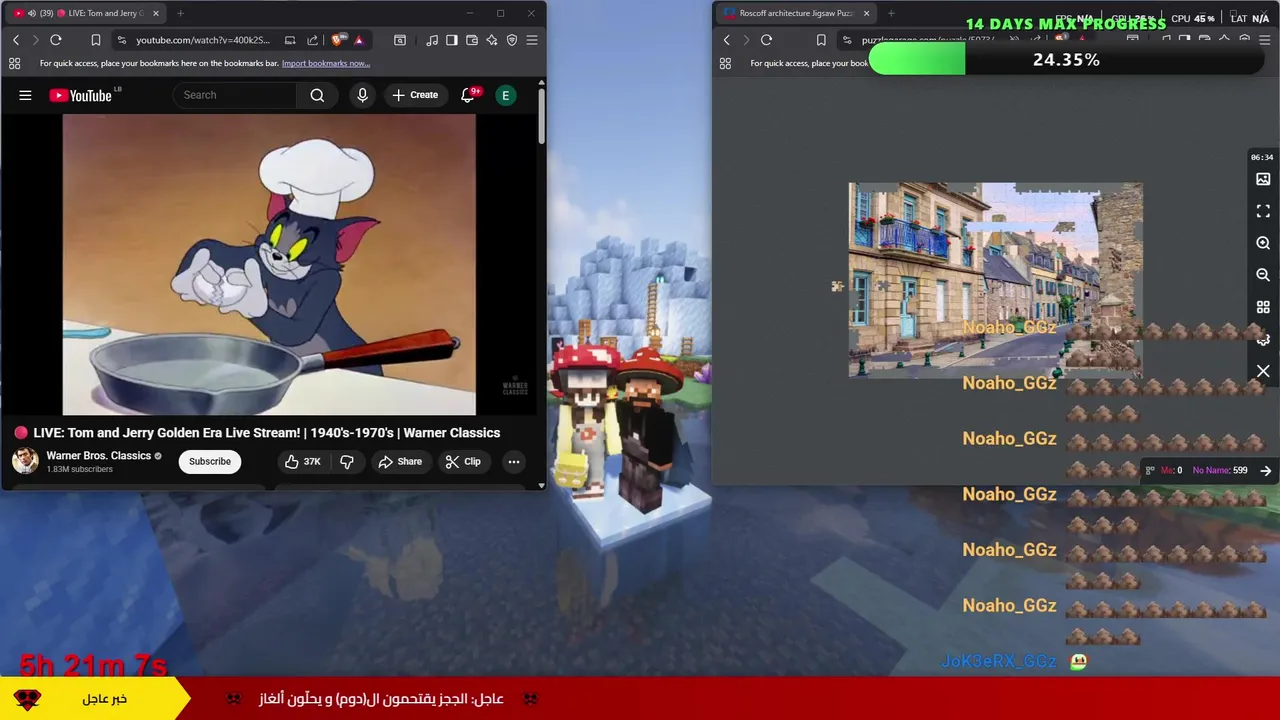This screenshot has width=1280, height=720.
Task: Open Warner Bros. Classics channel avatar
Action: click(25, 461)
